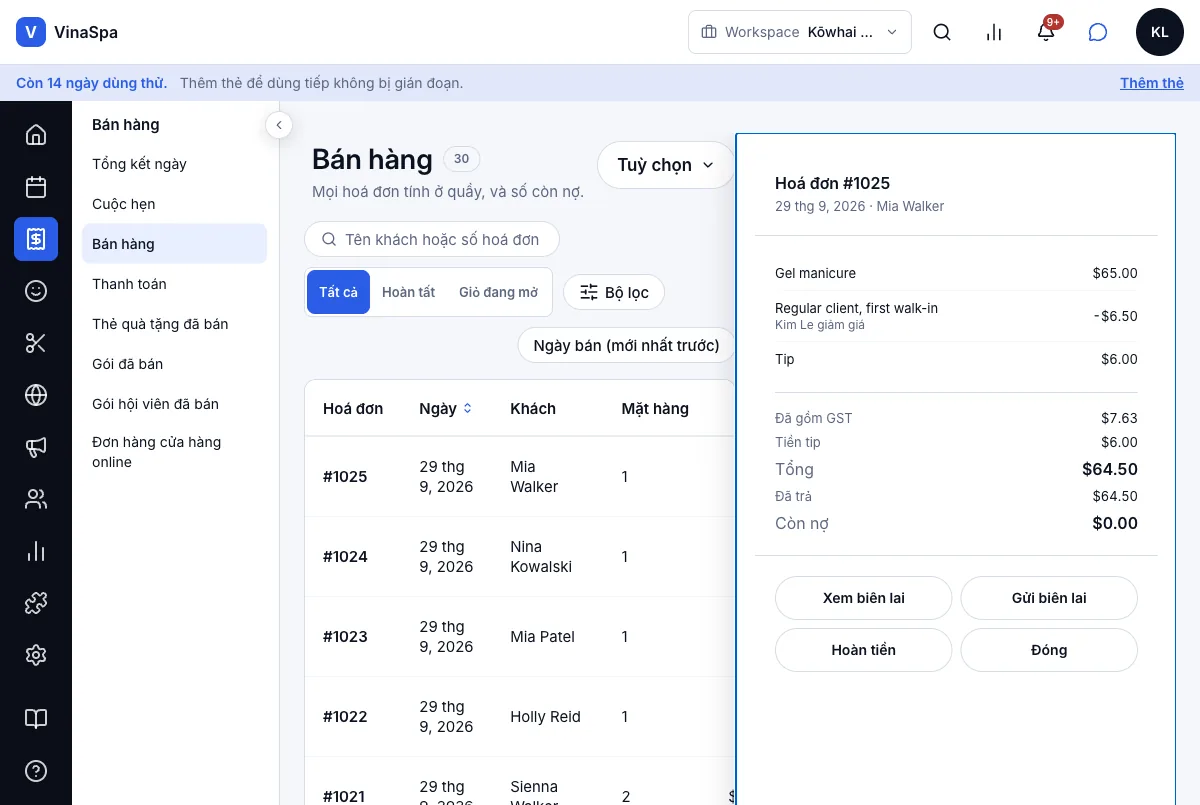Click the 'Hoàn tiền' button
This screenshot has width=1200, height=805.
tap(863, 650)
